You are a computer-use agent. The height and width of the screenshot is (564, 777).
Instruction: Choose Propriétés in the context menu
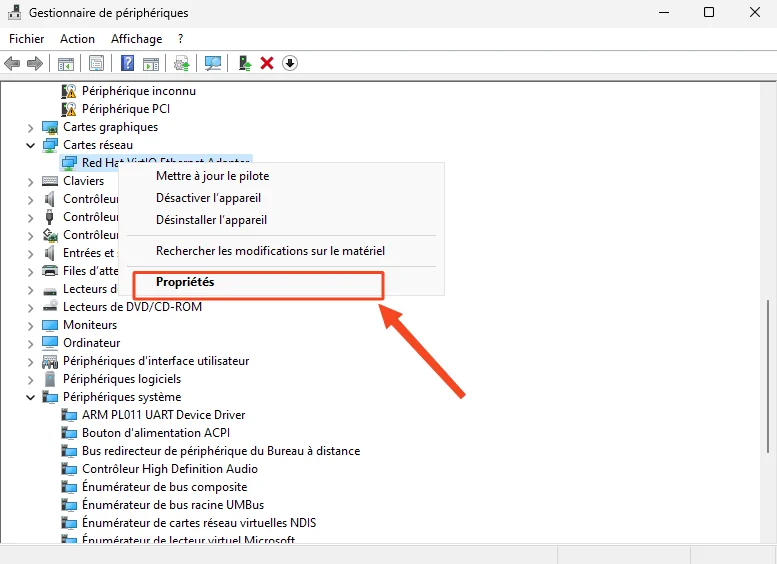click(x=185, y=282)
